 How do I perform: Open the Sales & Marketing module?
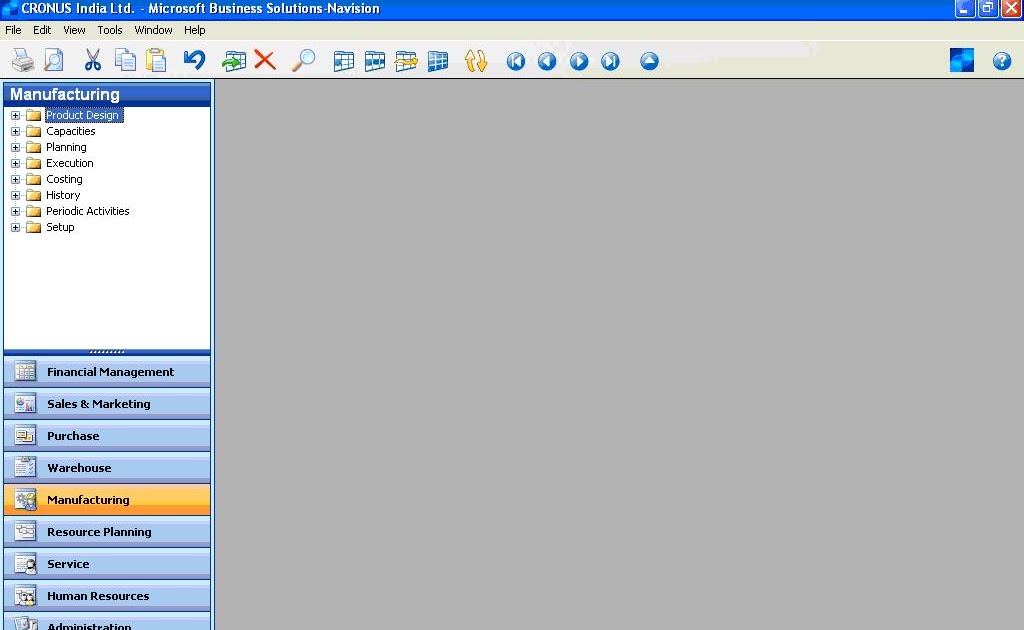click(107, 403)
